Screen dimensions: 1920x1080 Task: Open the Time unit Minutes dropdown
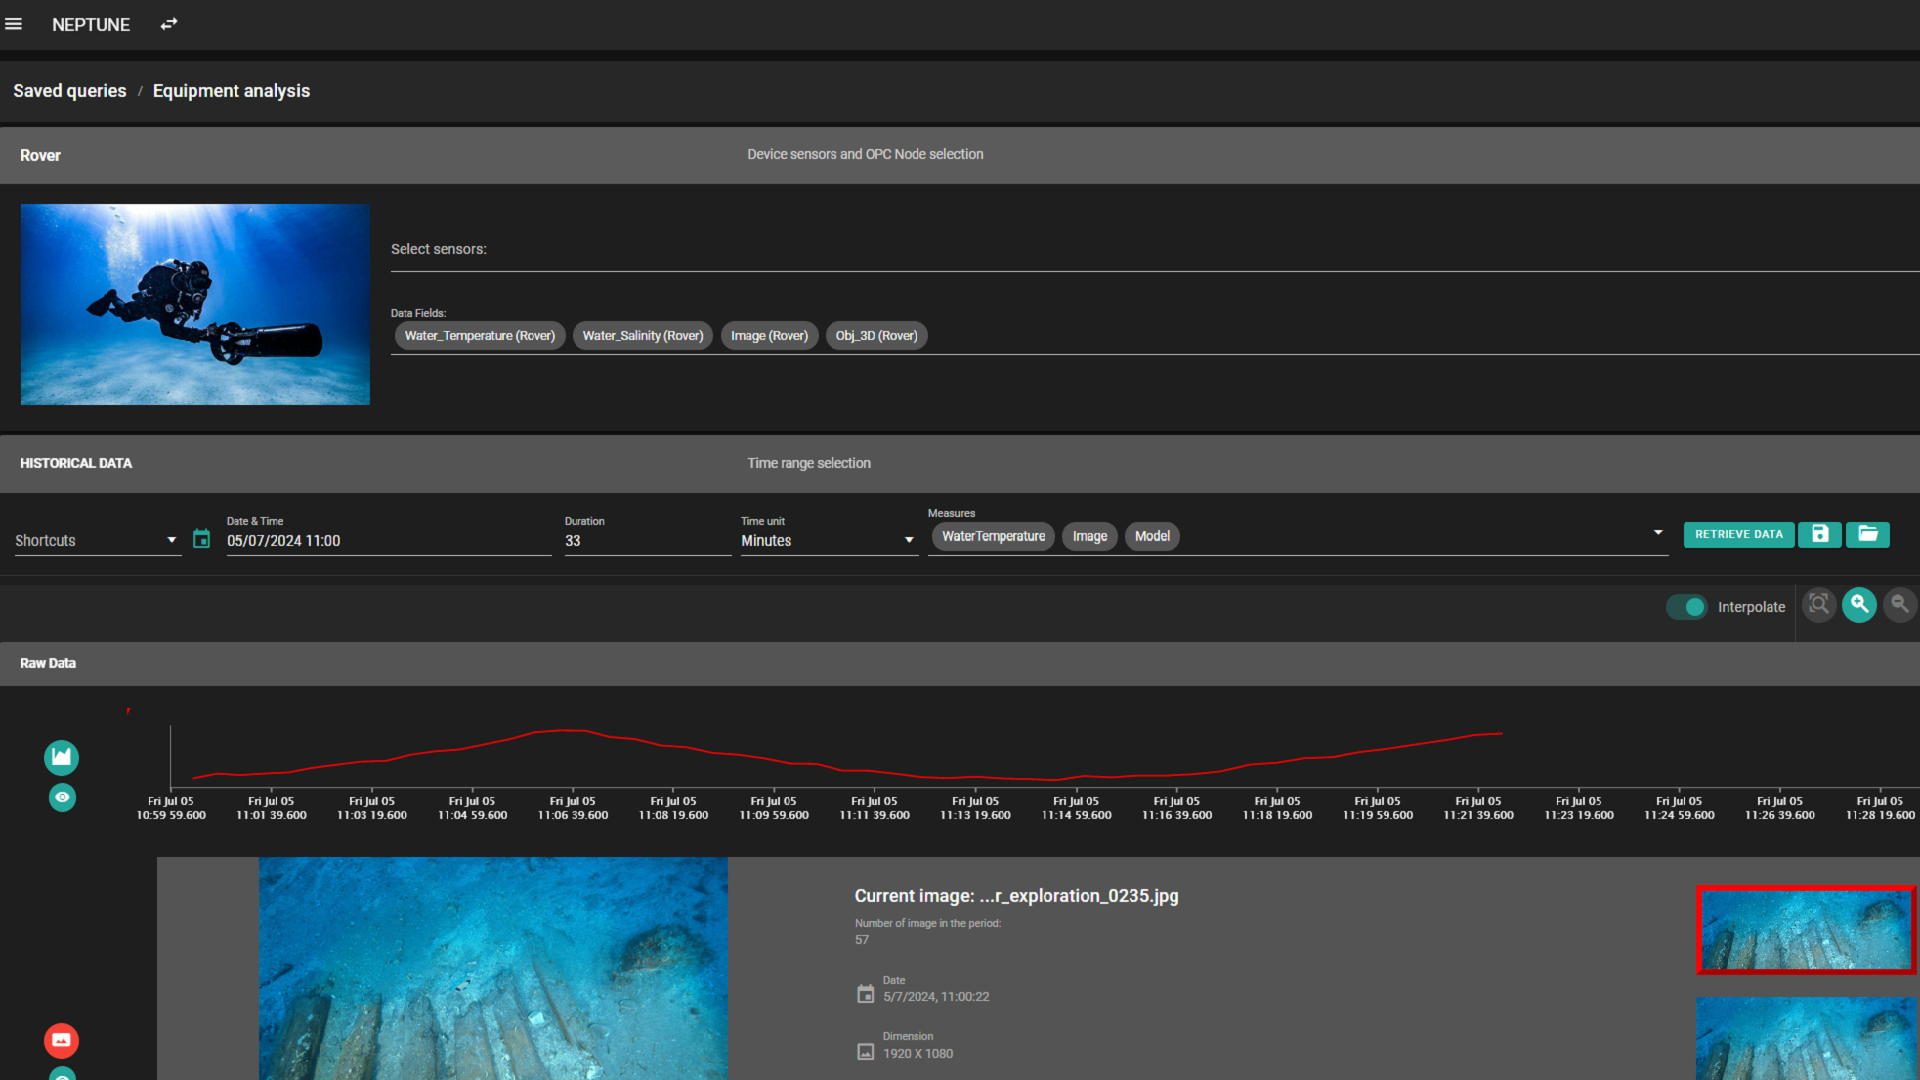(x=828, y=540)
